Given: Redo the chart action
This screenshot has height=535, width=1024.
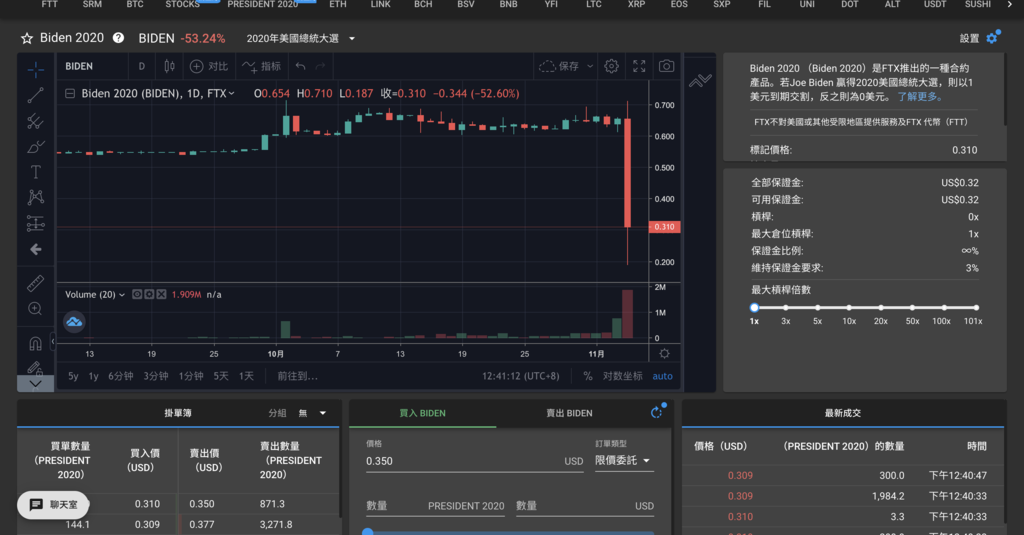Looking at the screenshot, I should pyautogui.click(x=320, y=66).
